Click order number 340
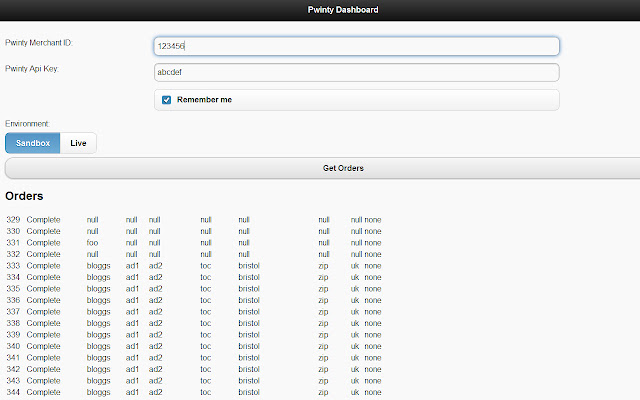640x400 pixels. (13, 346)
